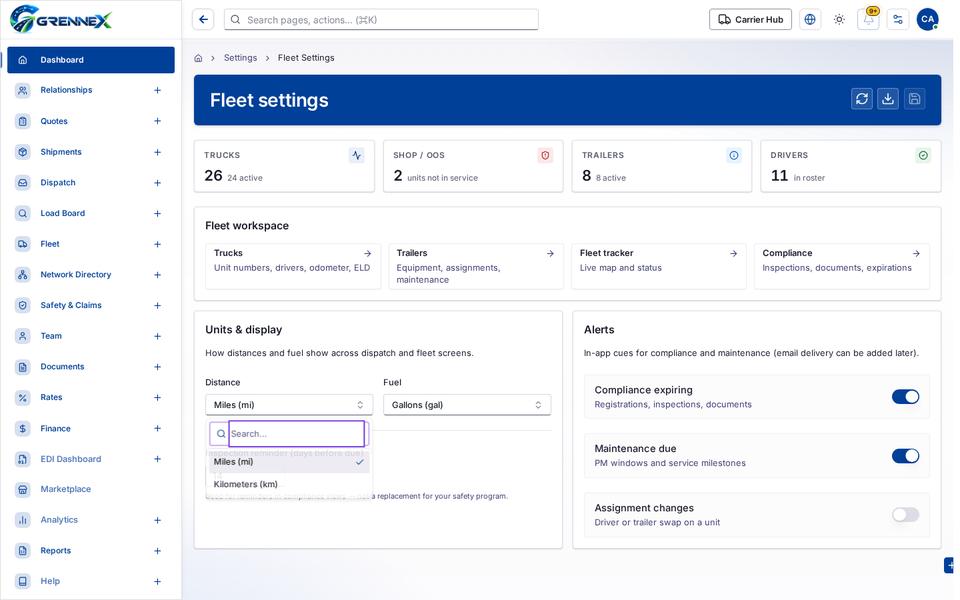The image size is (960, 600).
Task: Expand the Relationships sidebar section
Action: [x=157, y=91]
